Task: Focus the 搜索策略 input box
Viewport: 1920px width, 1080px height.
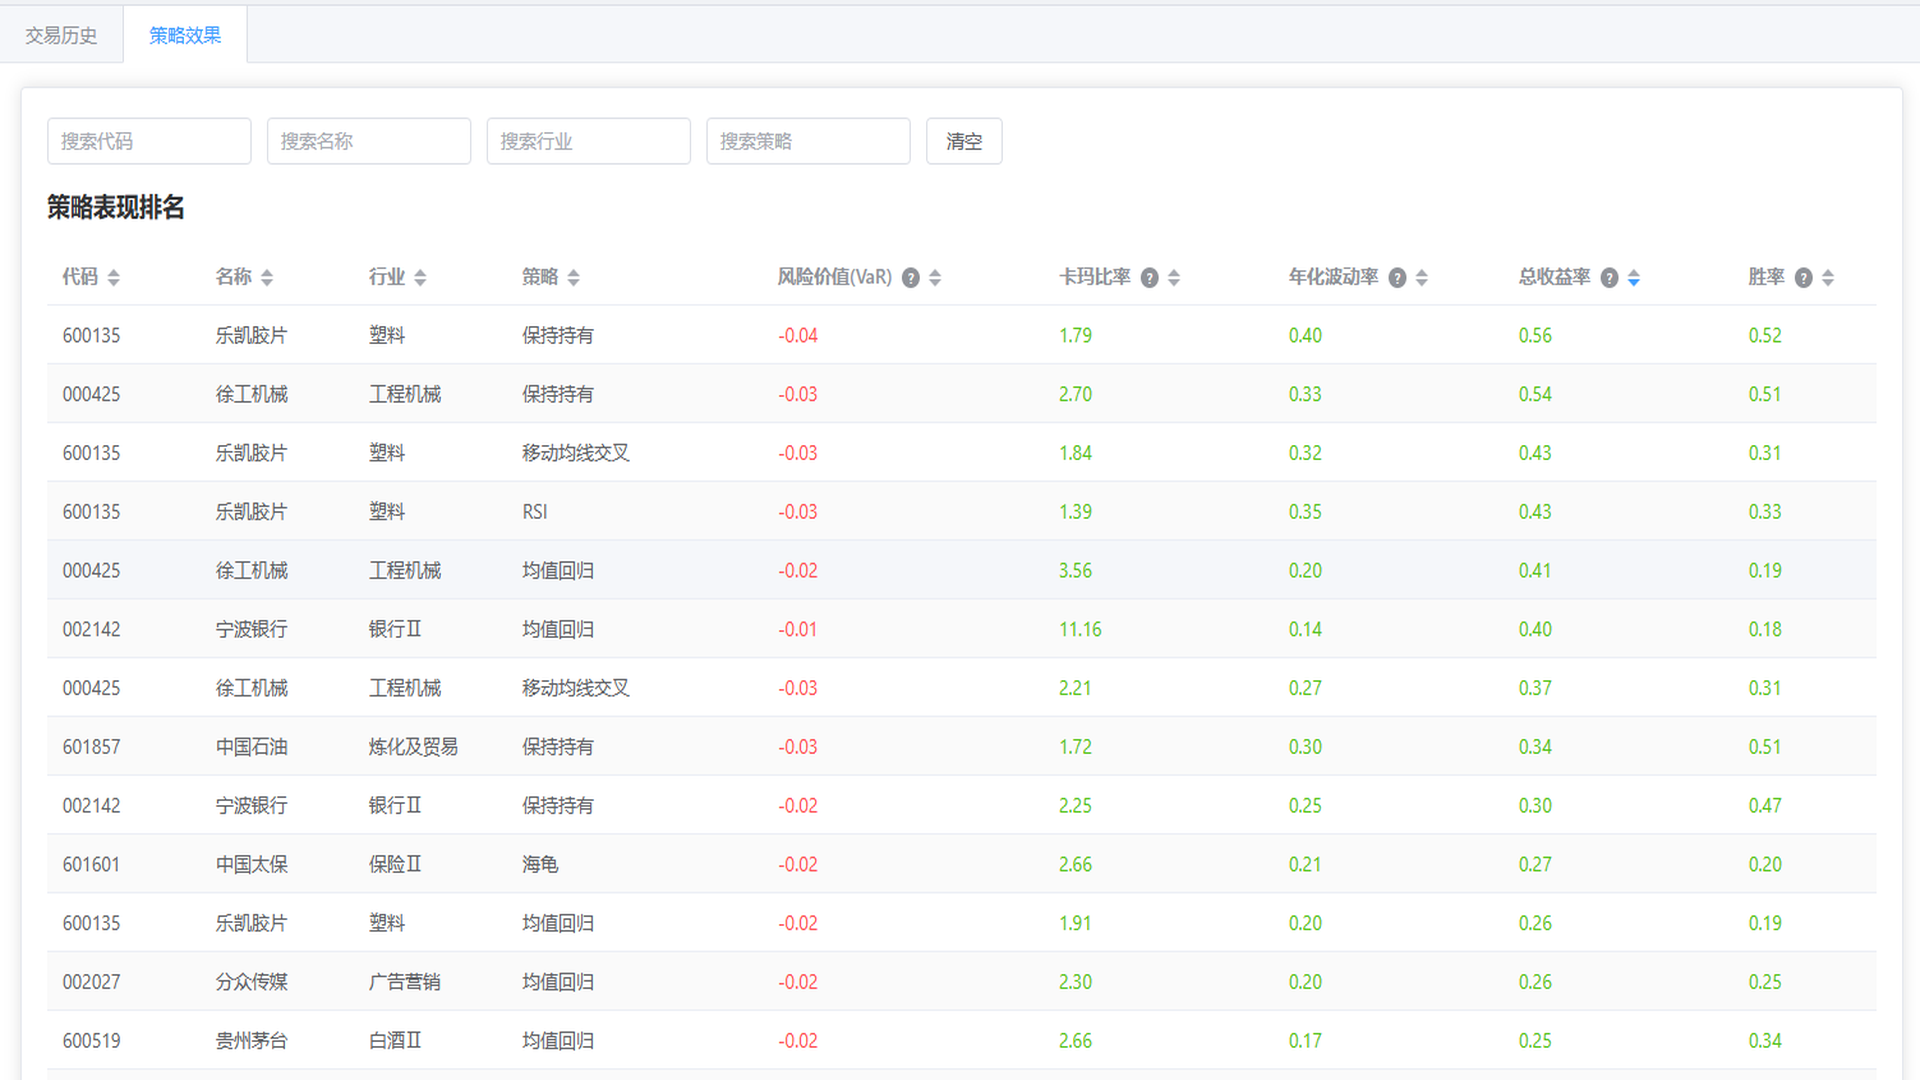Action: (x=808, y=141)
